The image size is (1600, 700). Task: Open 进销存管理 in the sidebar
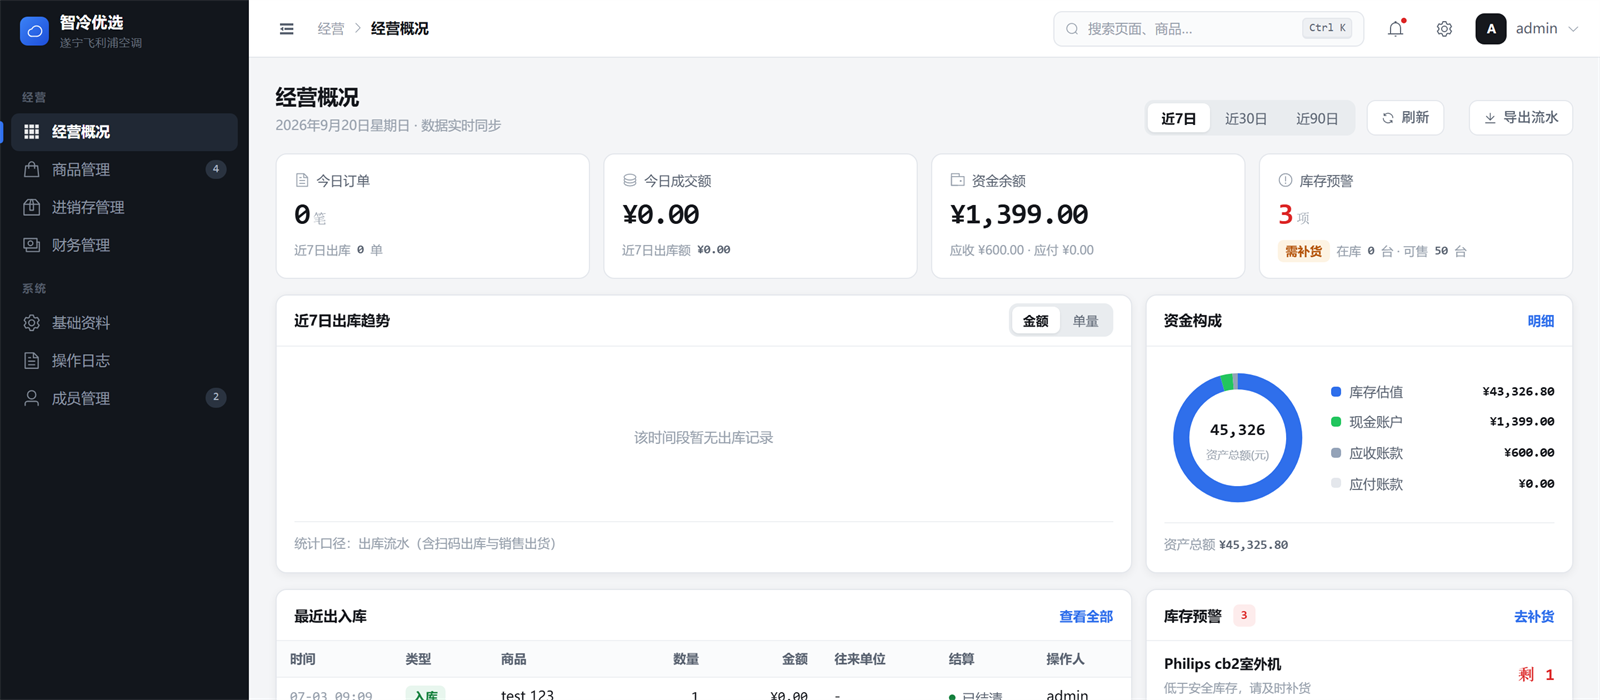pyautogui.click(x=125, y=207)
